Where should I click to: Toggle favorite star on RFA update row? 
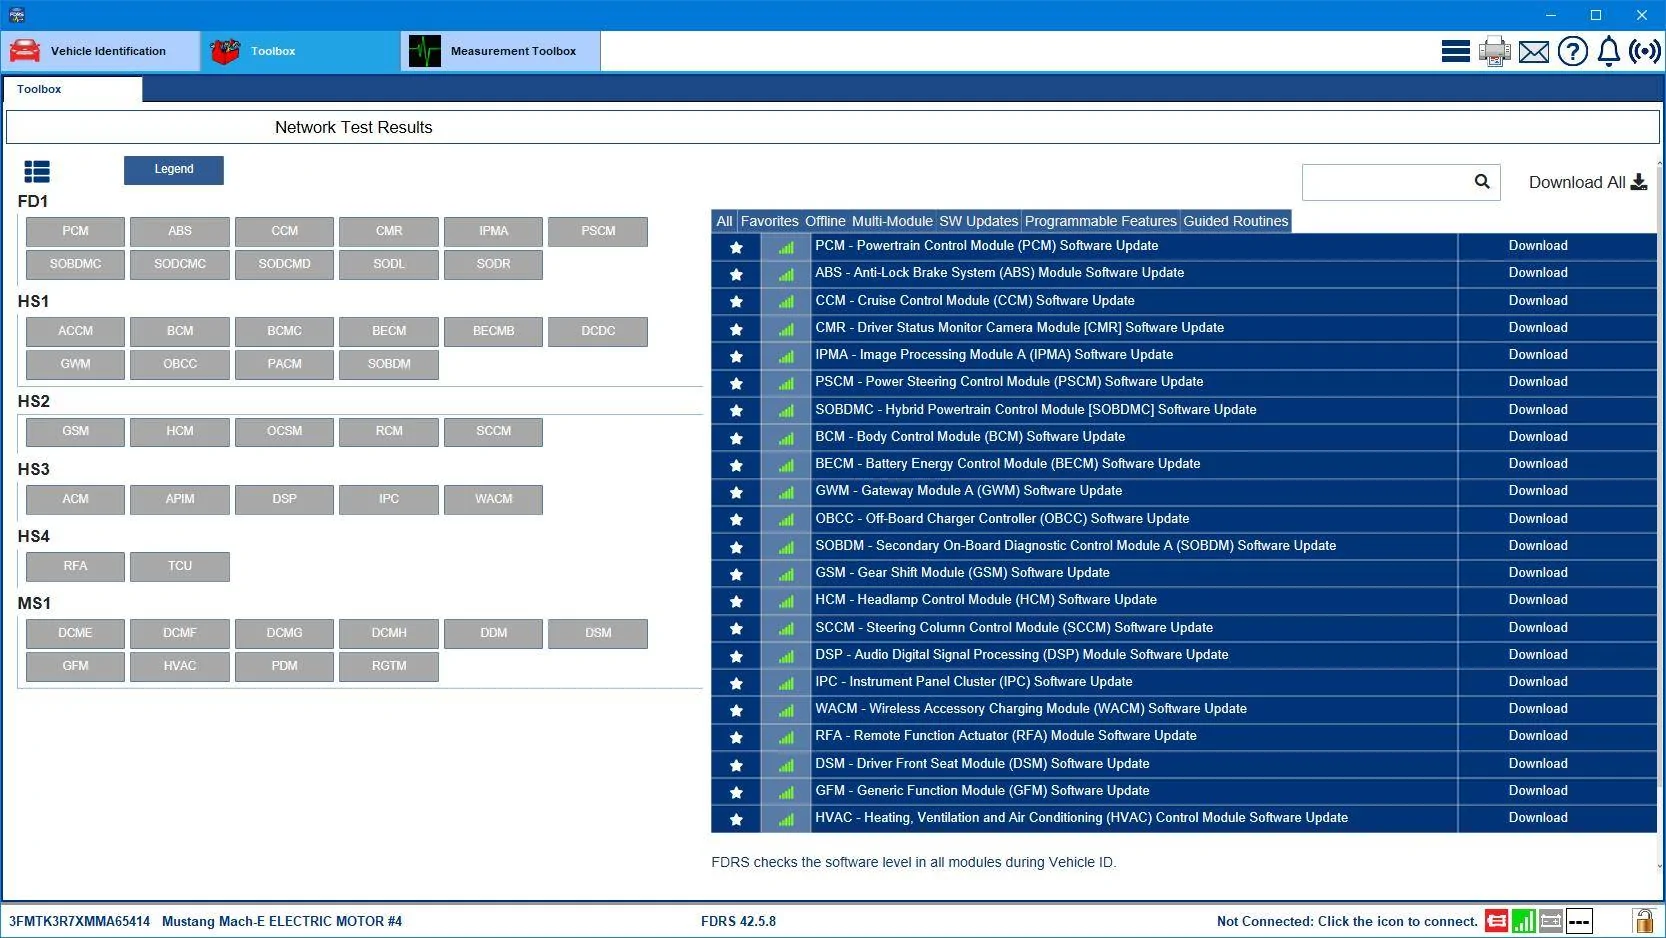[x=736, y=737]
